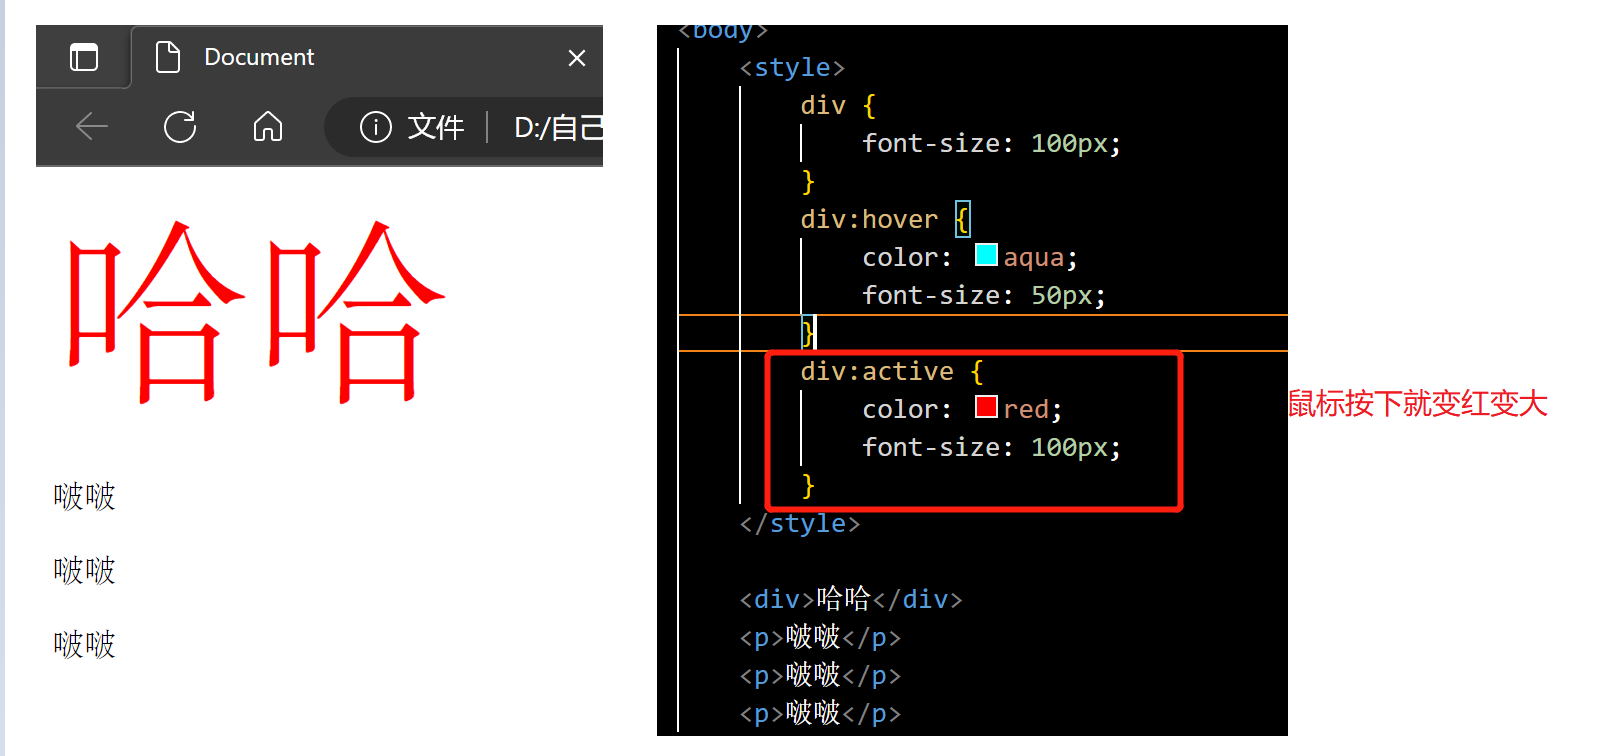Image resolution: width=1603 pixels, height=756 pixels.
Task: Click the div 哈哈 HTML line
Action: tap(851, 599)
